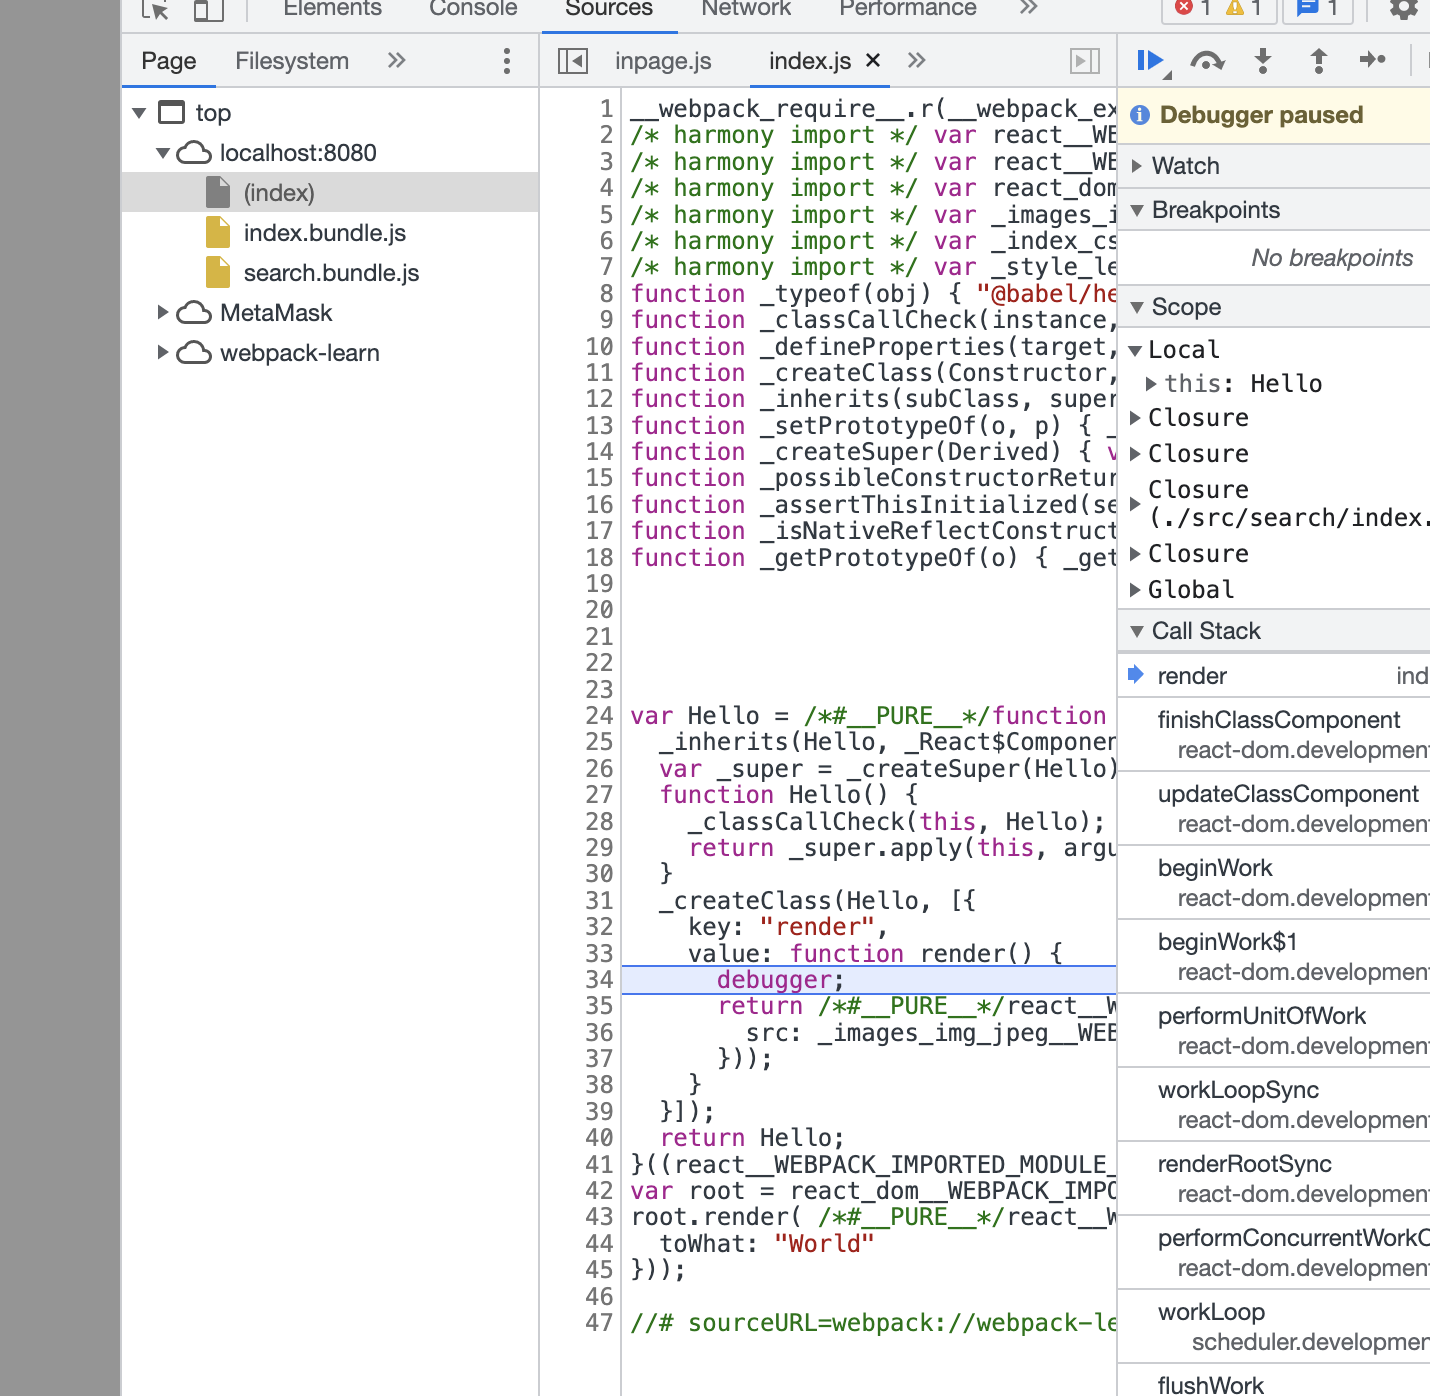Open the Performance tab
Image resolution: width=1430 pixels, height=1396 pixels.
point(908,8)
